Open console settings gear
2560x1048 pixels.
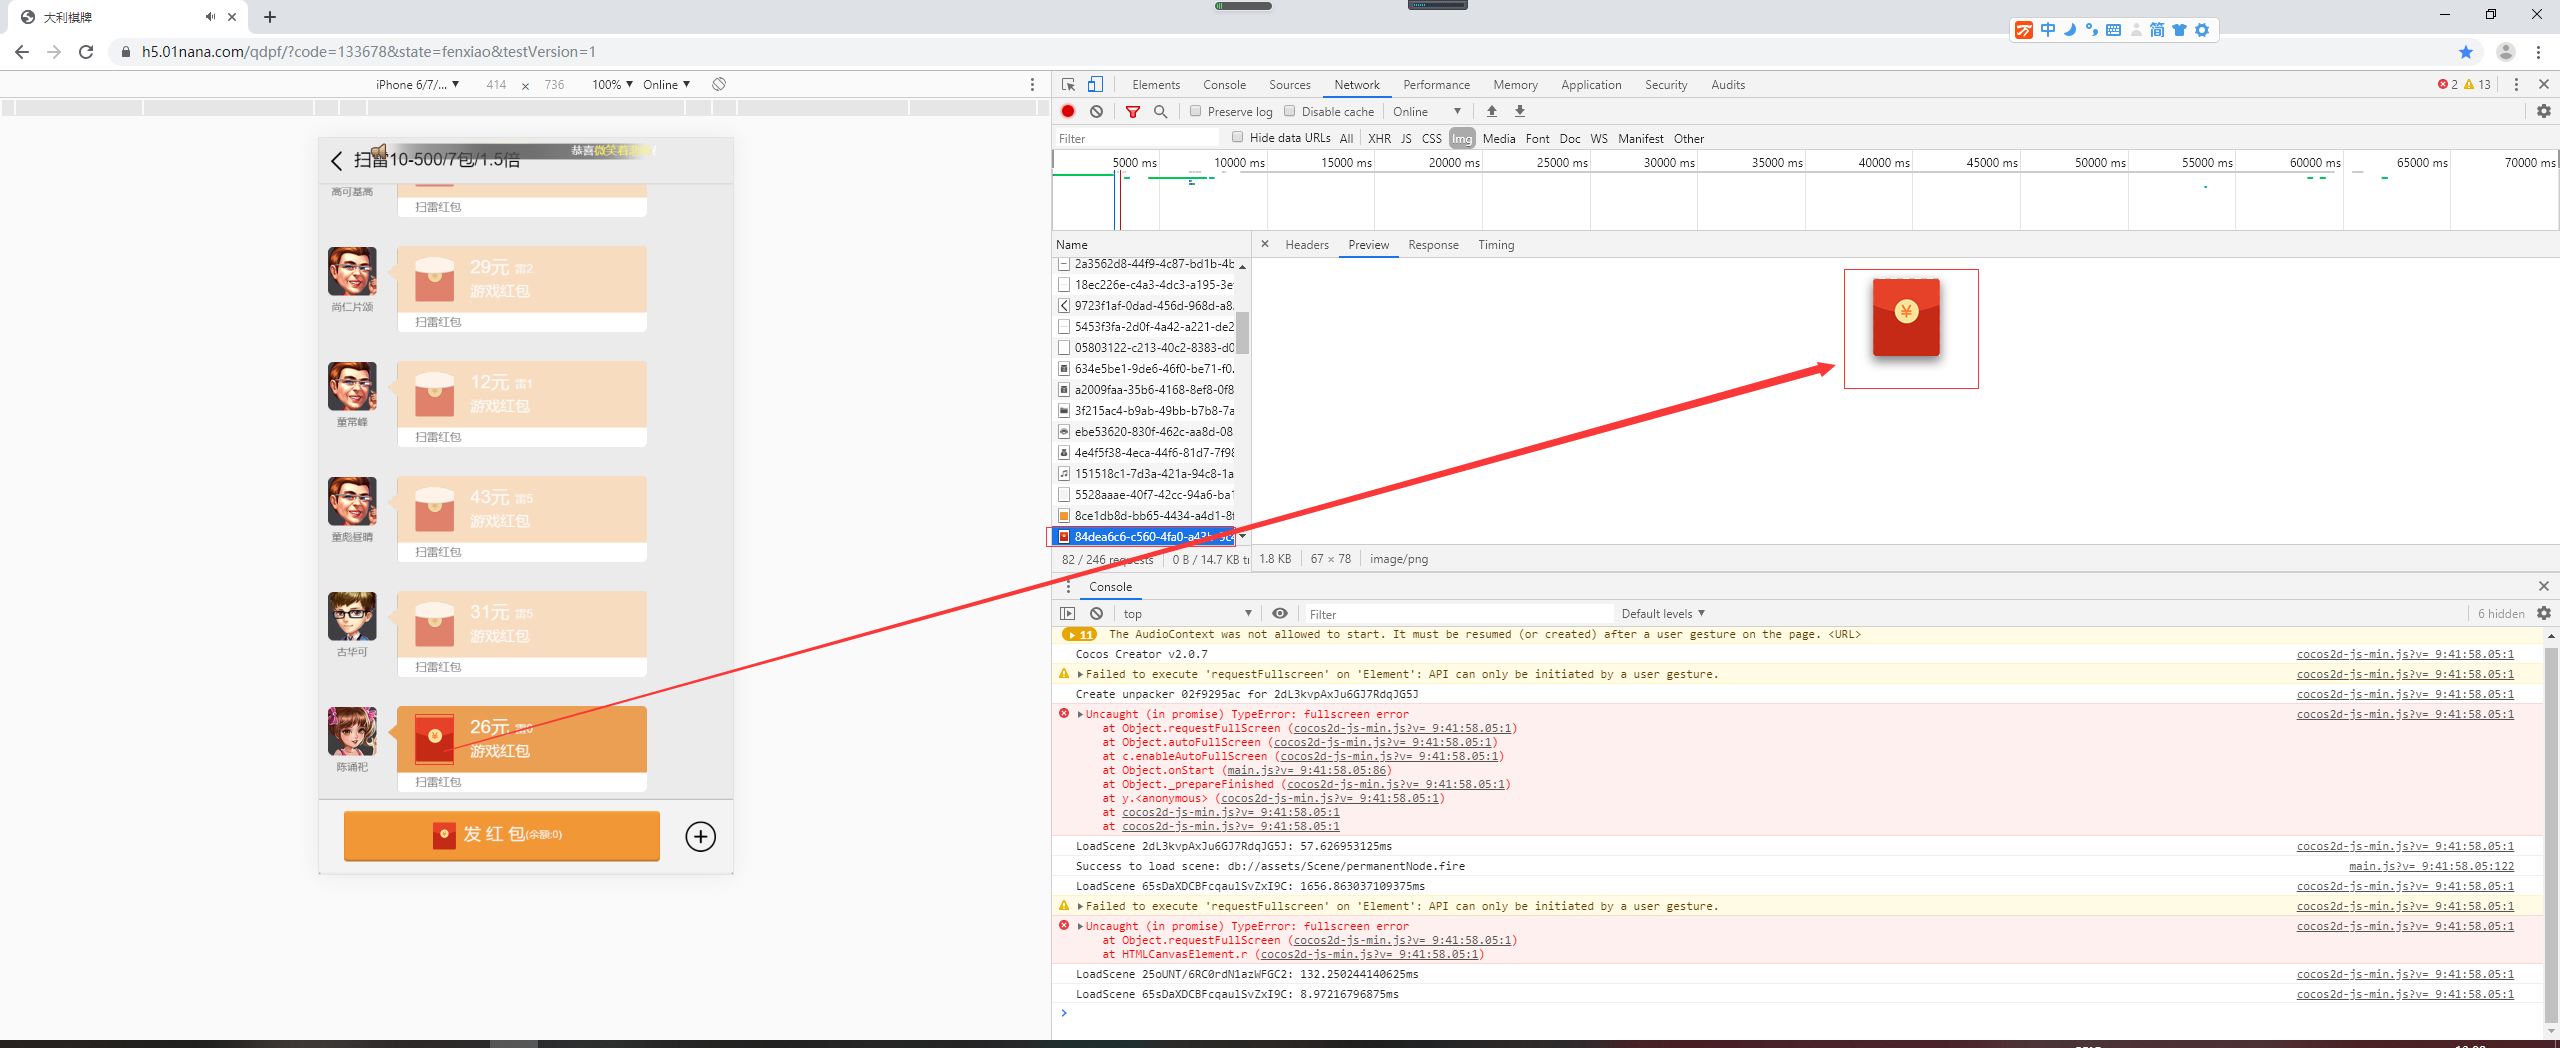[x=2544, y=614]
